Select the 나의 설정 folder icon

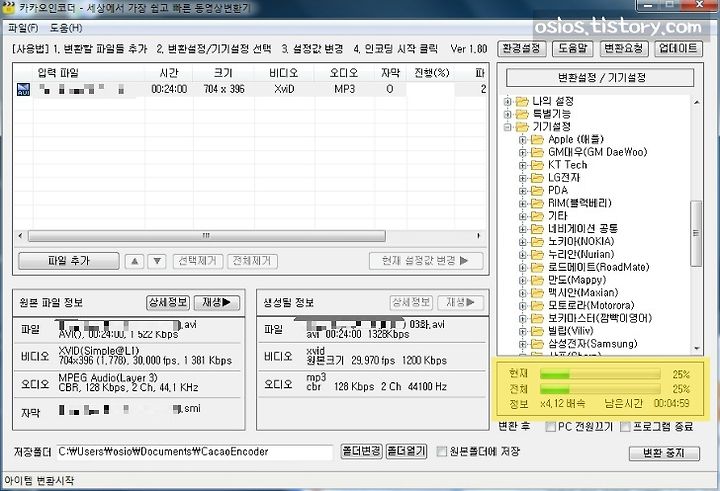pyautogui.click(x=522, y=102)
